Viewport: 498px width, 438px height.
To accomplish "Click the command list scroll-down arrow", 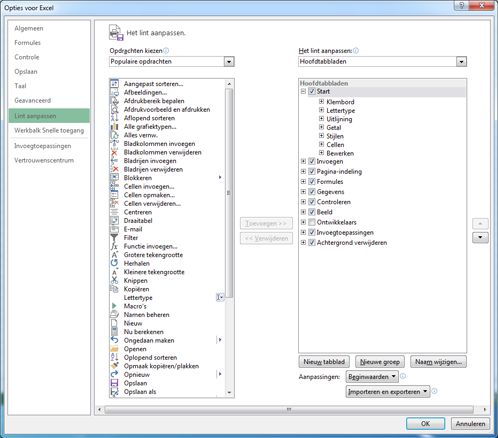I will click(229, 393).
